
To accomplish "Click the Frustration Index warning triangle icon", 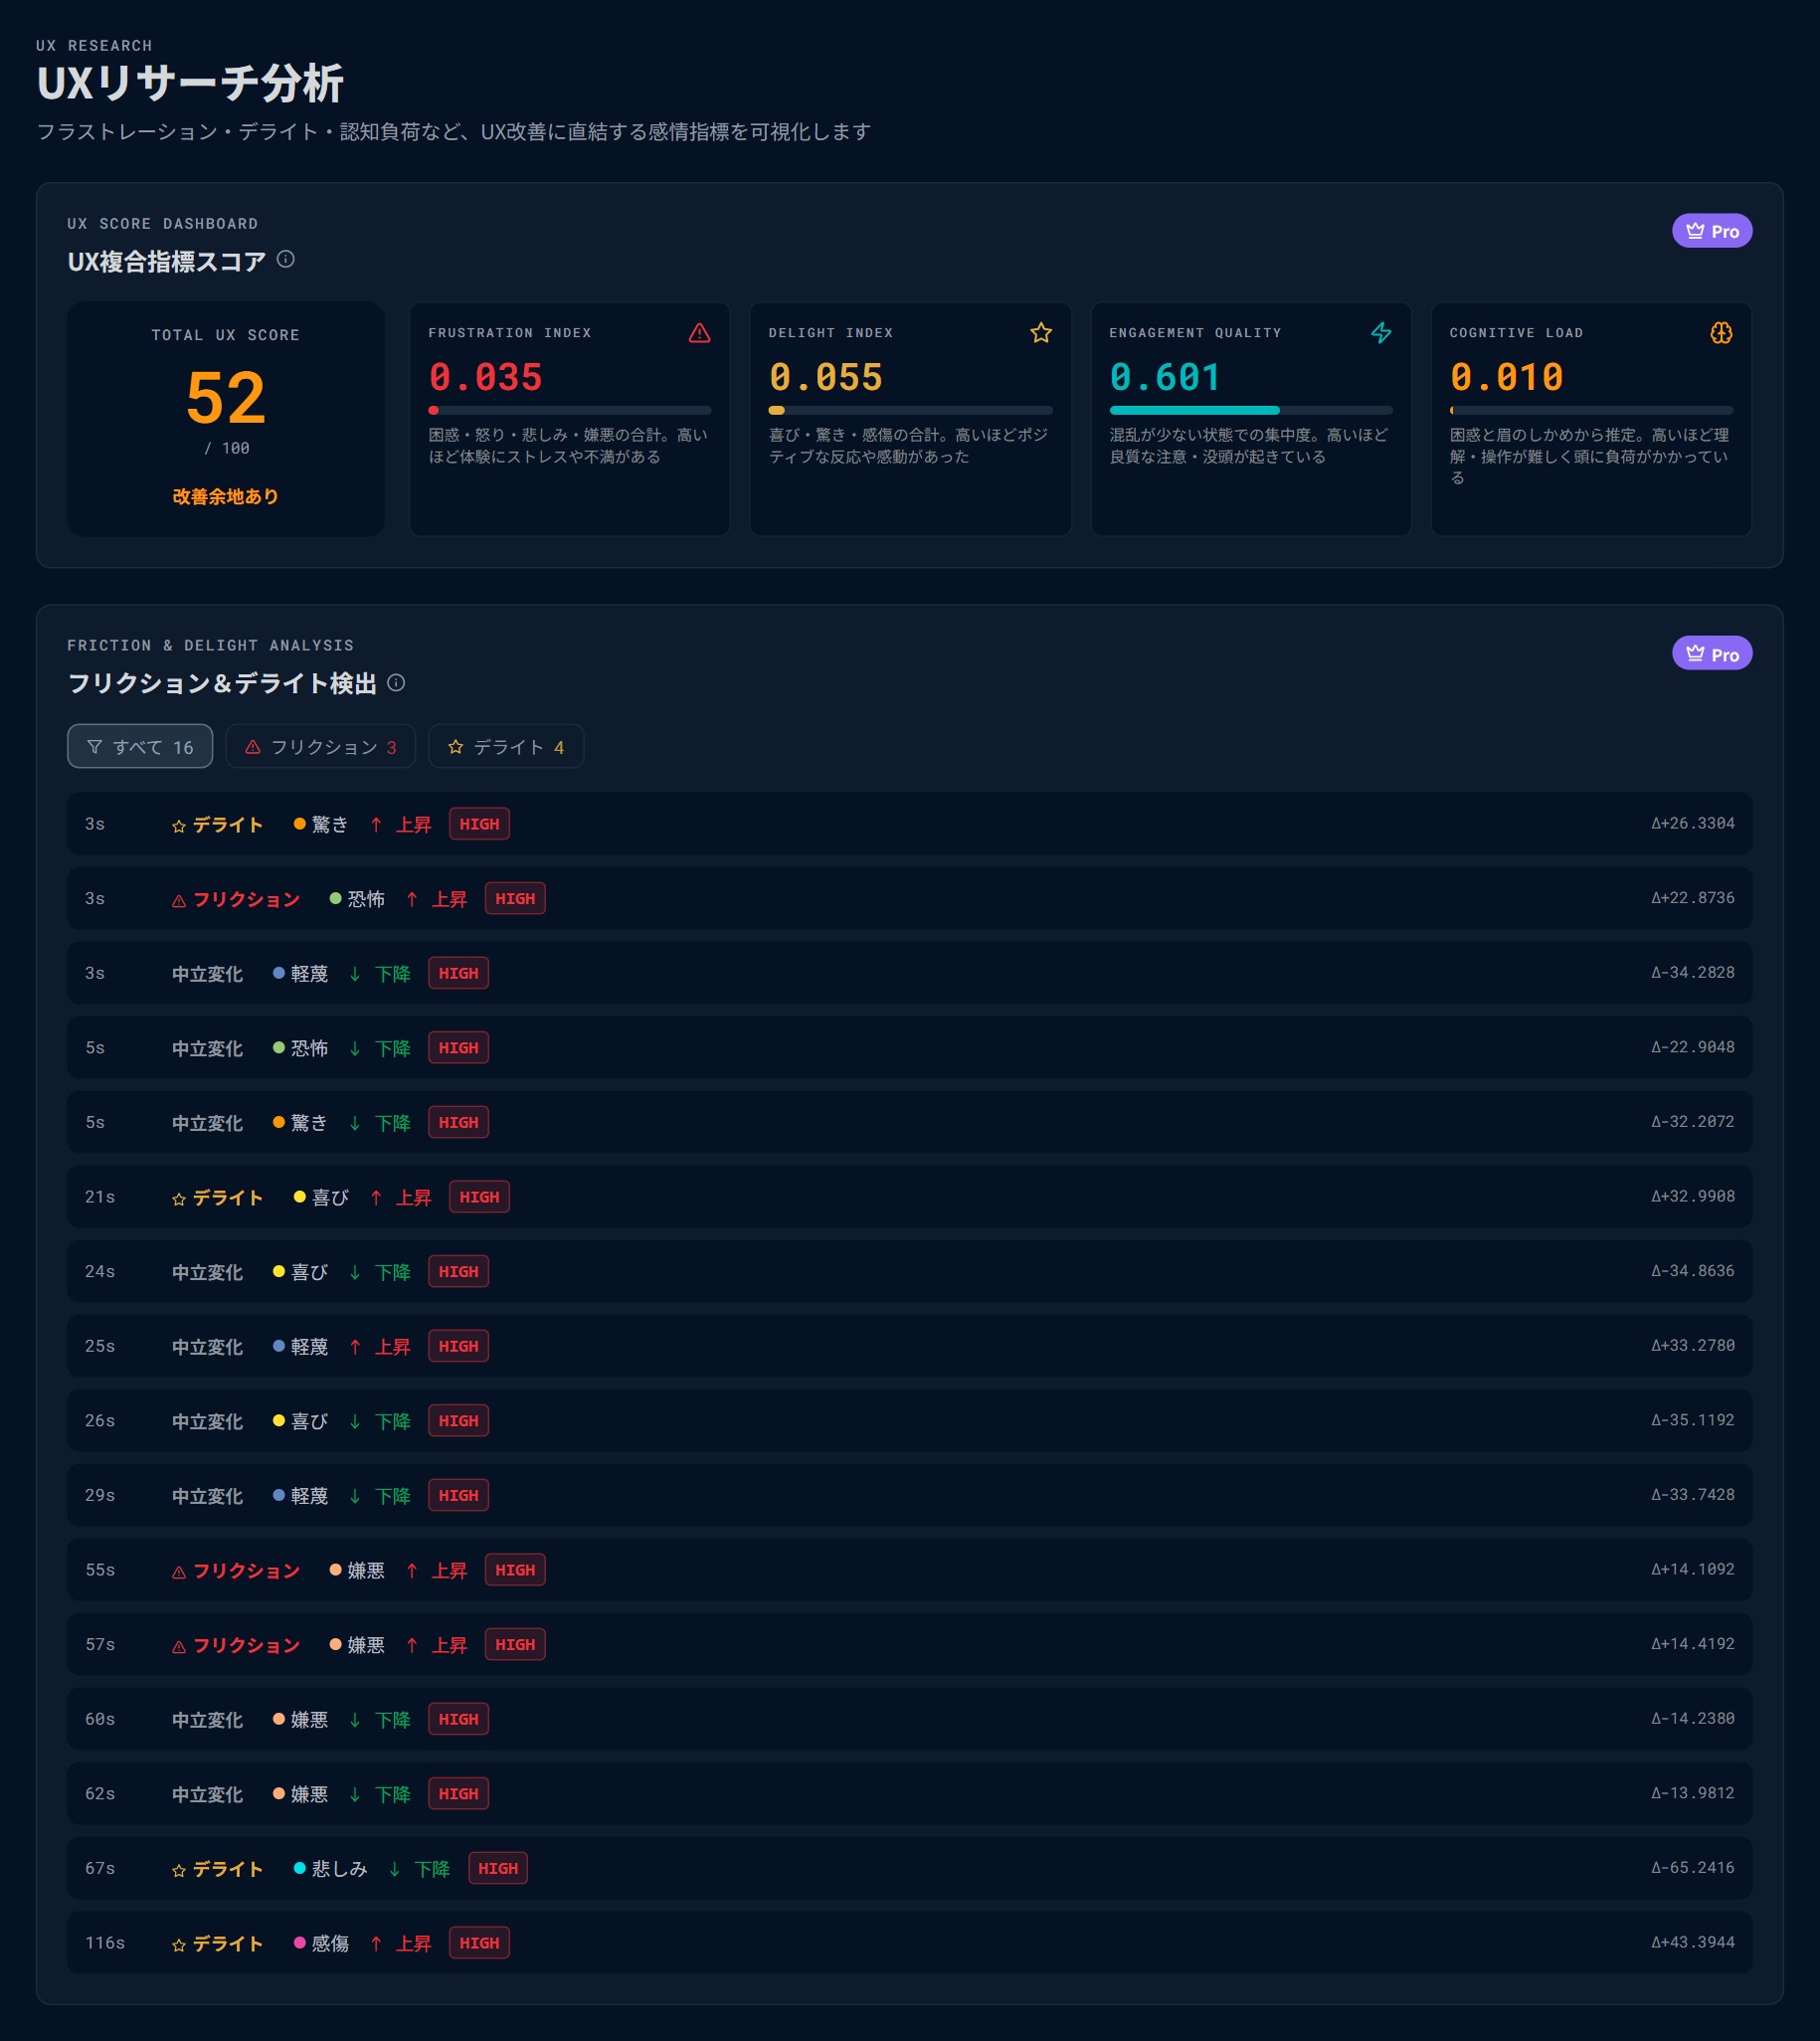I will (699, 333).
